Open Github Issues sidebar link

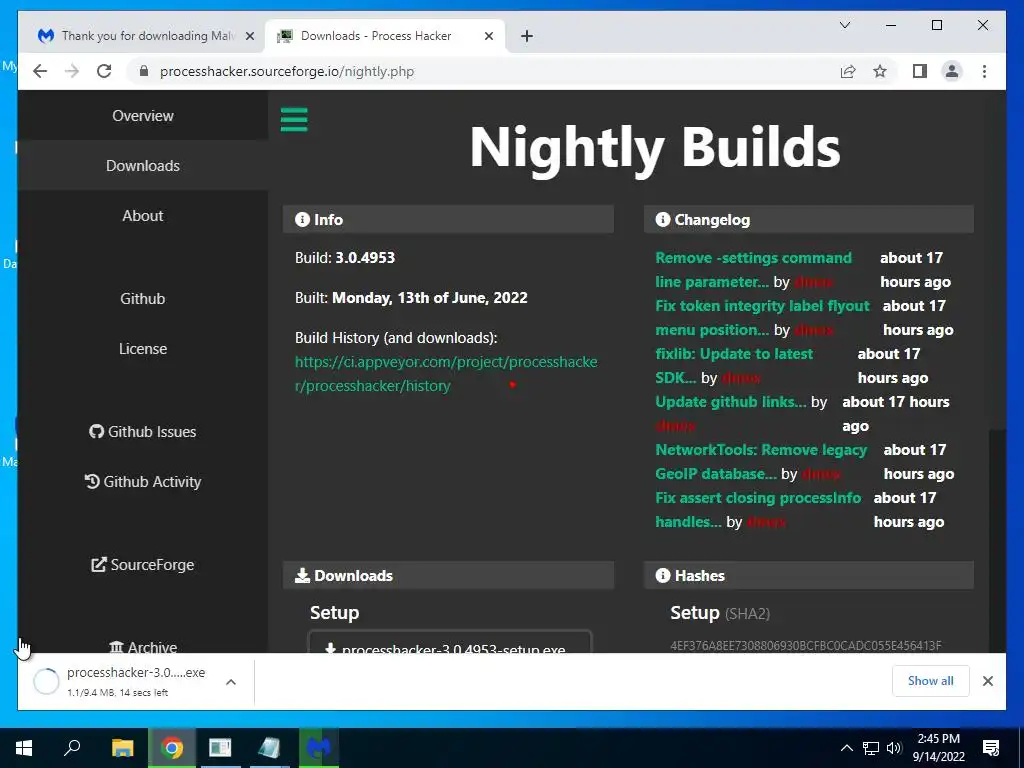point(142,432)
